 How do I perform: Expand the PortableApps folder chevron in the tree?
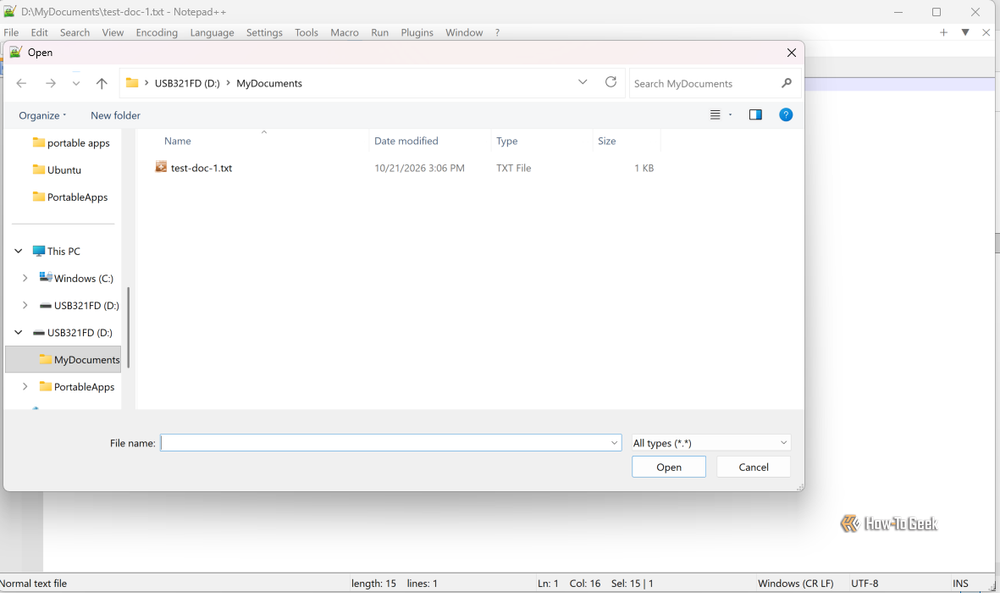tap(25, 386)
